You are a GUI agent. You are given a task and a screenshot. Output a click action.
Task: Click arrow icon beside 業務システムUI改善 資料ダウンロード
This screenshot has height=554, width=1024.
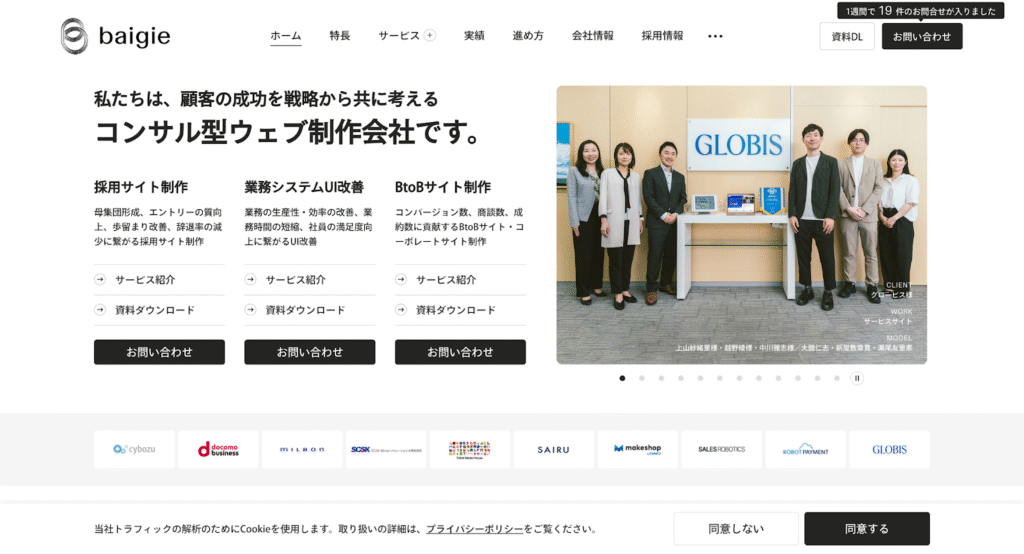tap(250, 310)
